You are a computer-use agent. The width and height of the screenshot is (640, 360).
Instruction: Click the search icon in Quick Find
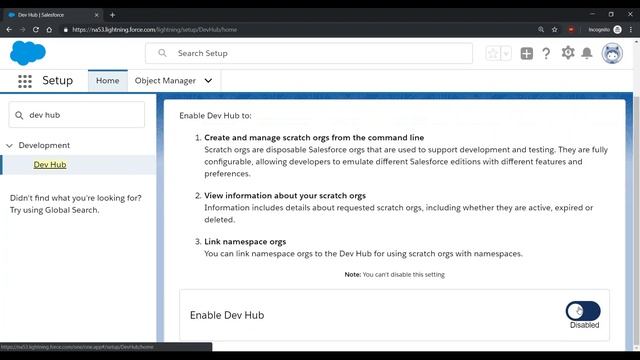(x=19, y=116)
